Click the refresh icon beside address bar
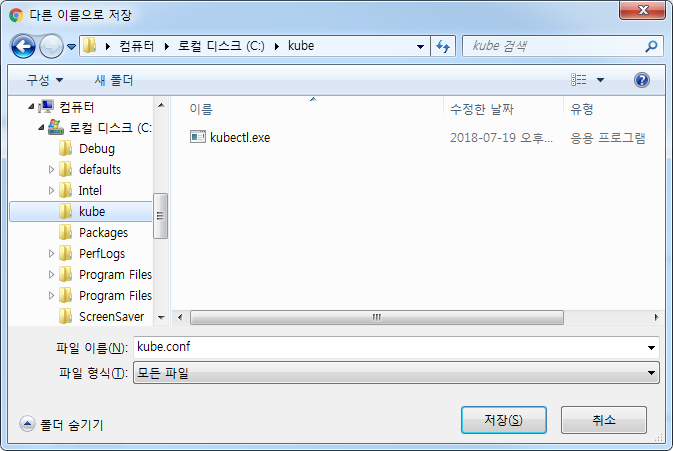The height and width of the screenshot is (451, 673). (x=443, y=46)
